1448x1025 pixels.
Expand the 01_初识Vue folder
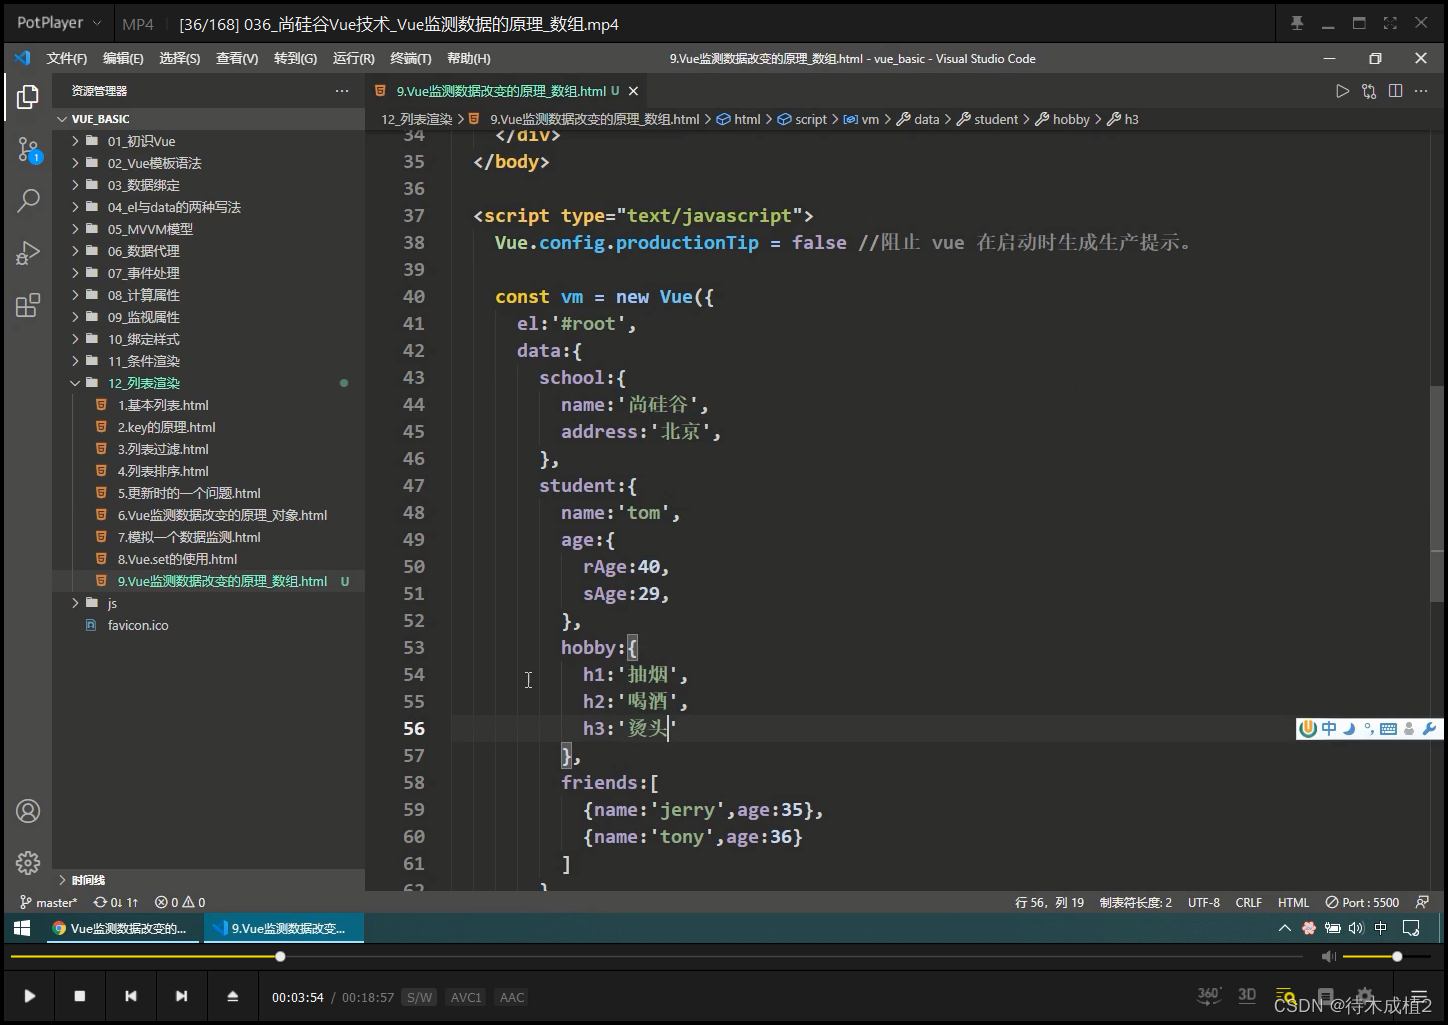[x=75, y=141]
